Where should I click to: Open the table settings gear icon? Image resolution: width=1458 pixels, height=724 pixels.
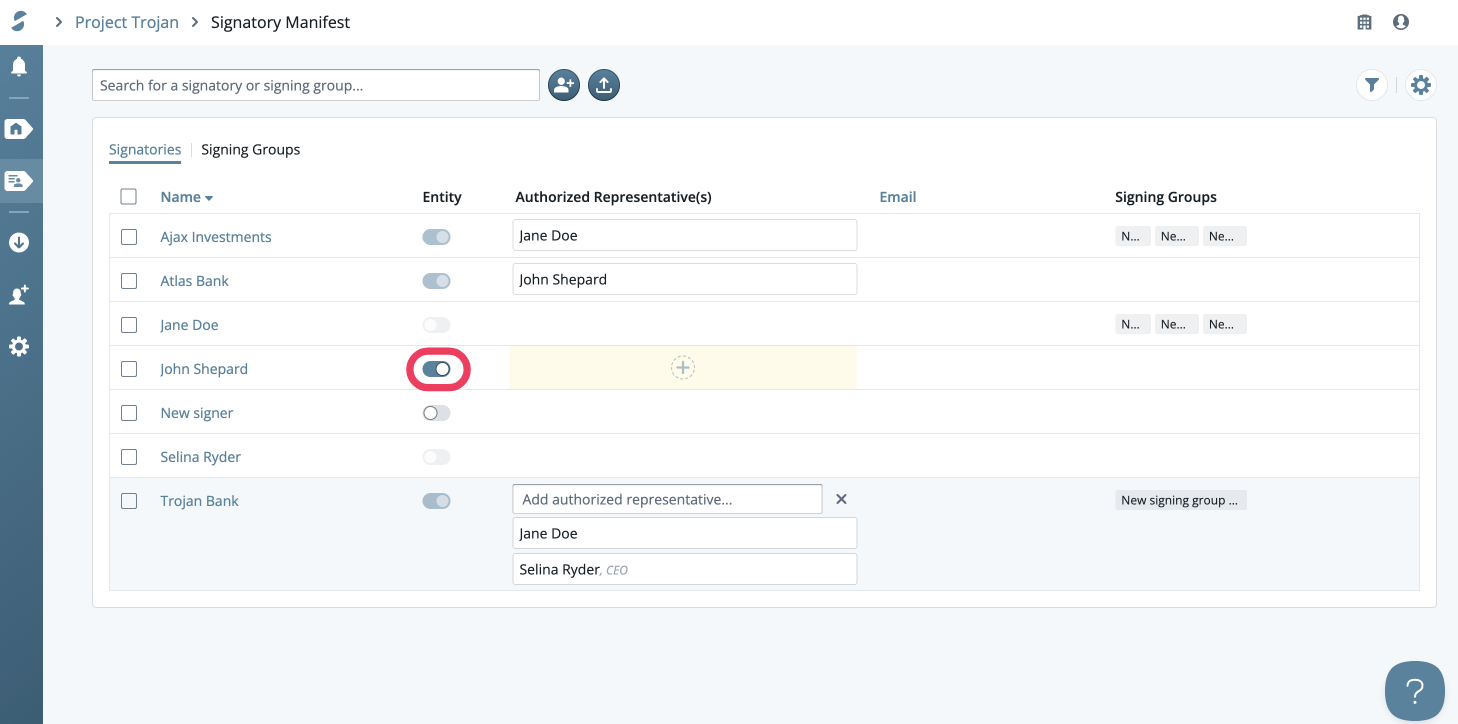pyautogui.click(x=1421, y=85)
